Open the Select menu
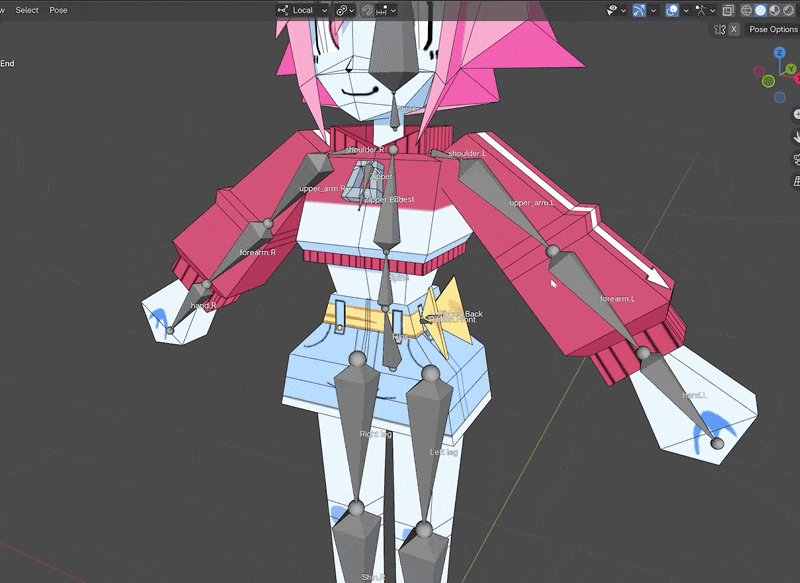 (27, 10)
